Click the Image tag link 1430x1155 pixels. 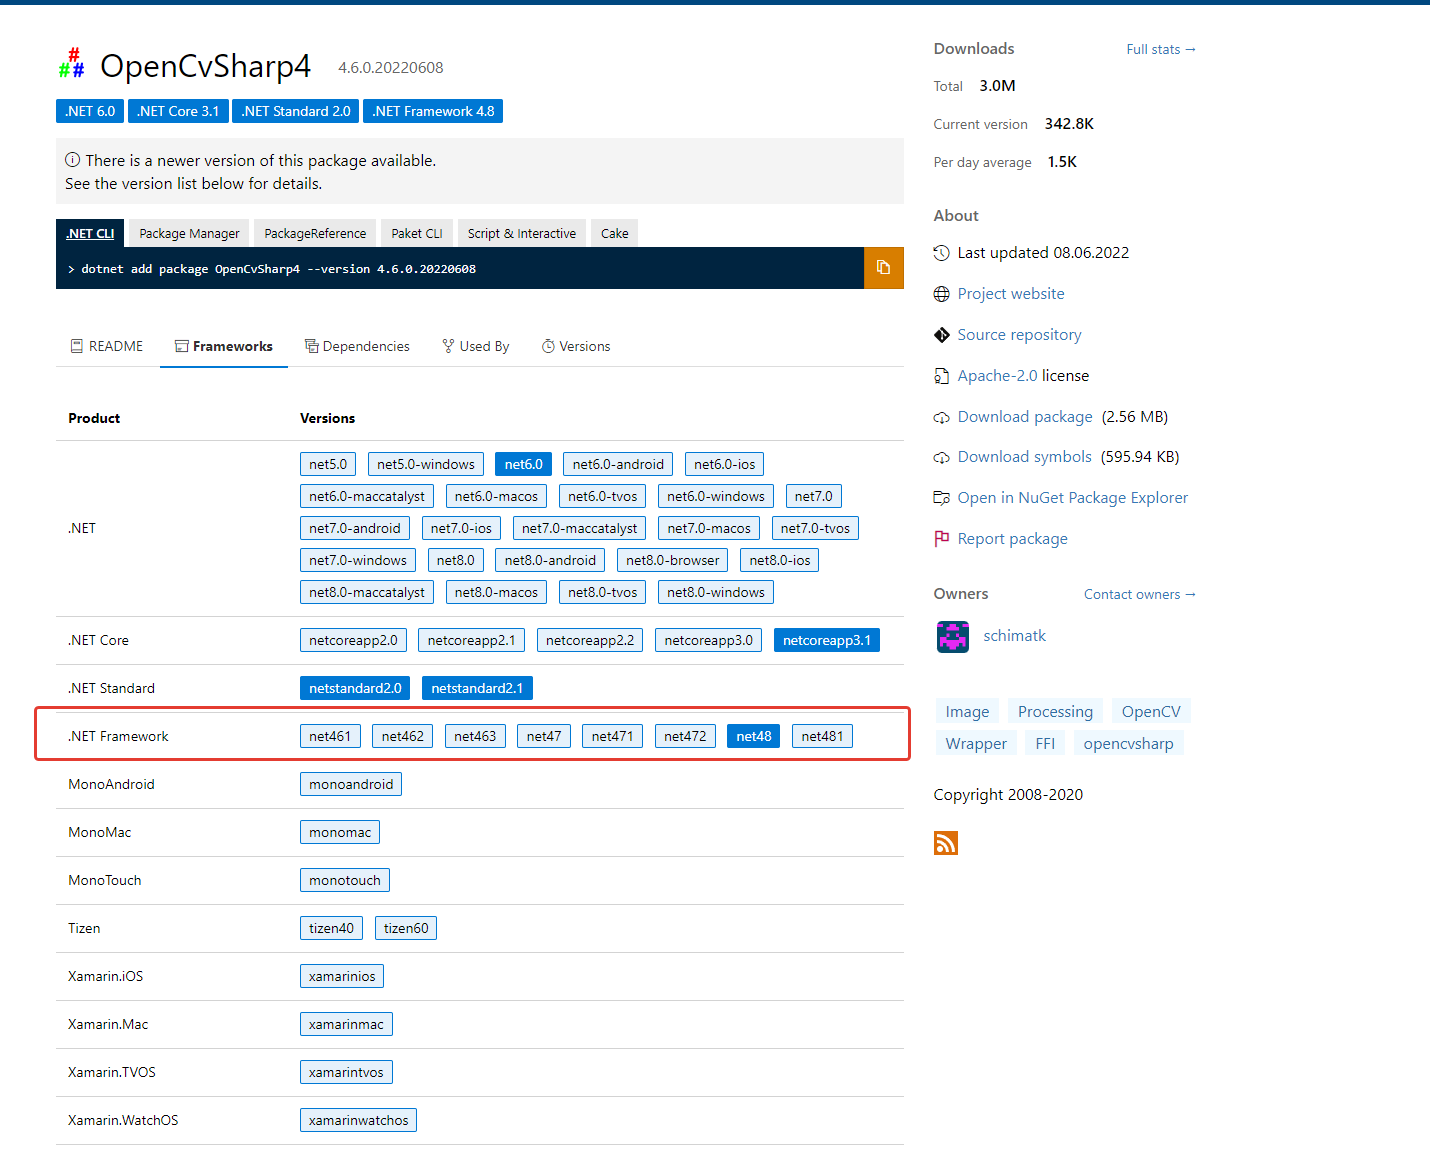(x=967, y=712)
